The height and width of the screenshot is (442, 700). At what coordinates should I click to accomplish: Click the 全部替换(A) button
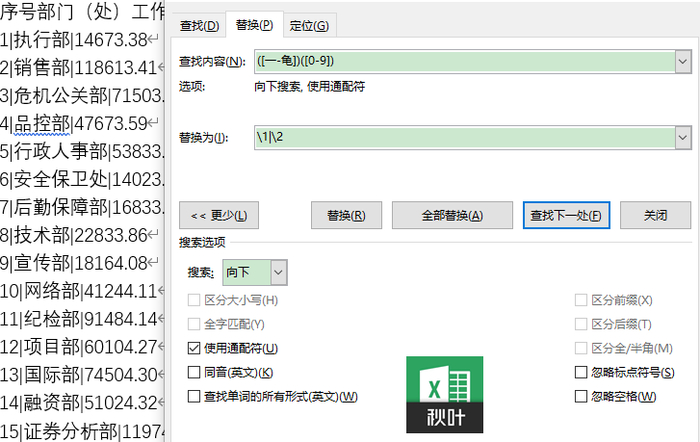click(452, 215)
